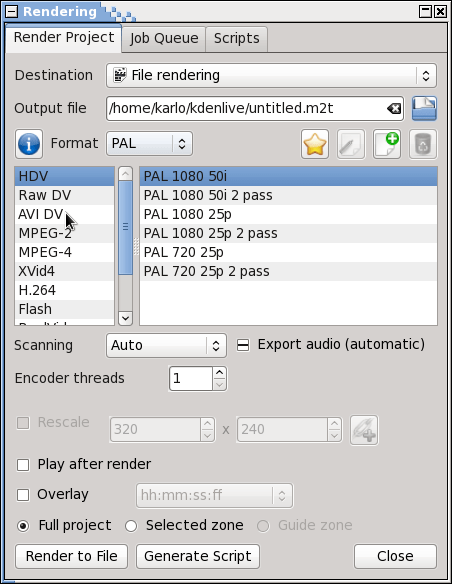Image resolution: width=452 pixels, height=584 pixels.
Task: Click the browse output file folder icon
Action: (x=424, y=108)
